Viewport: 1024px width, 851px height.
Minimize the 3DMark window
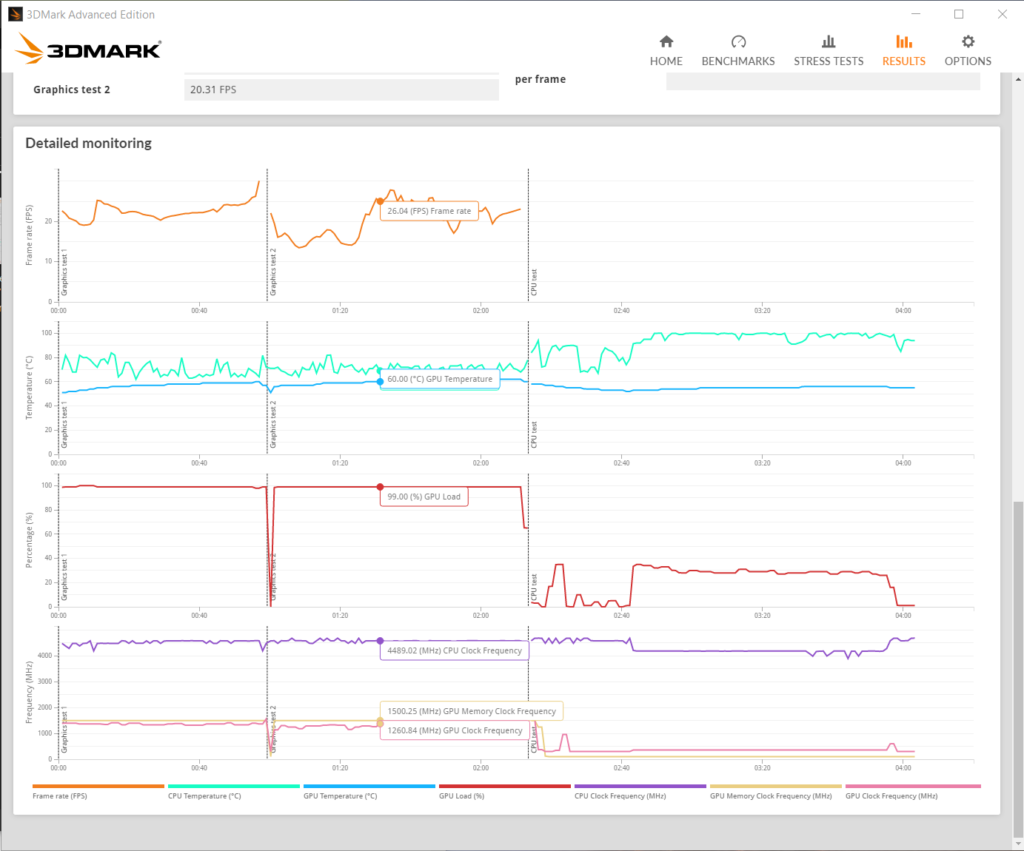coord(916,14)
